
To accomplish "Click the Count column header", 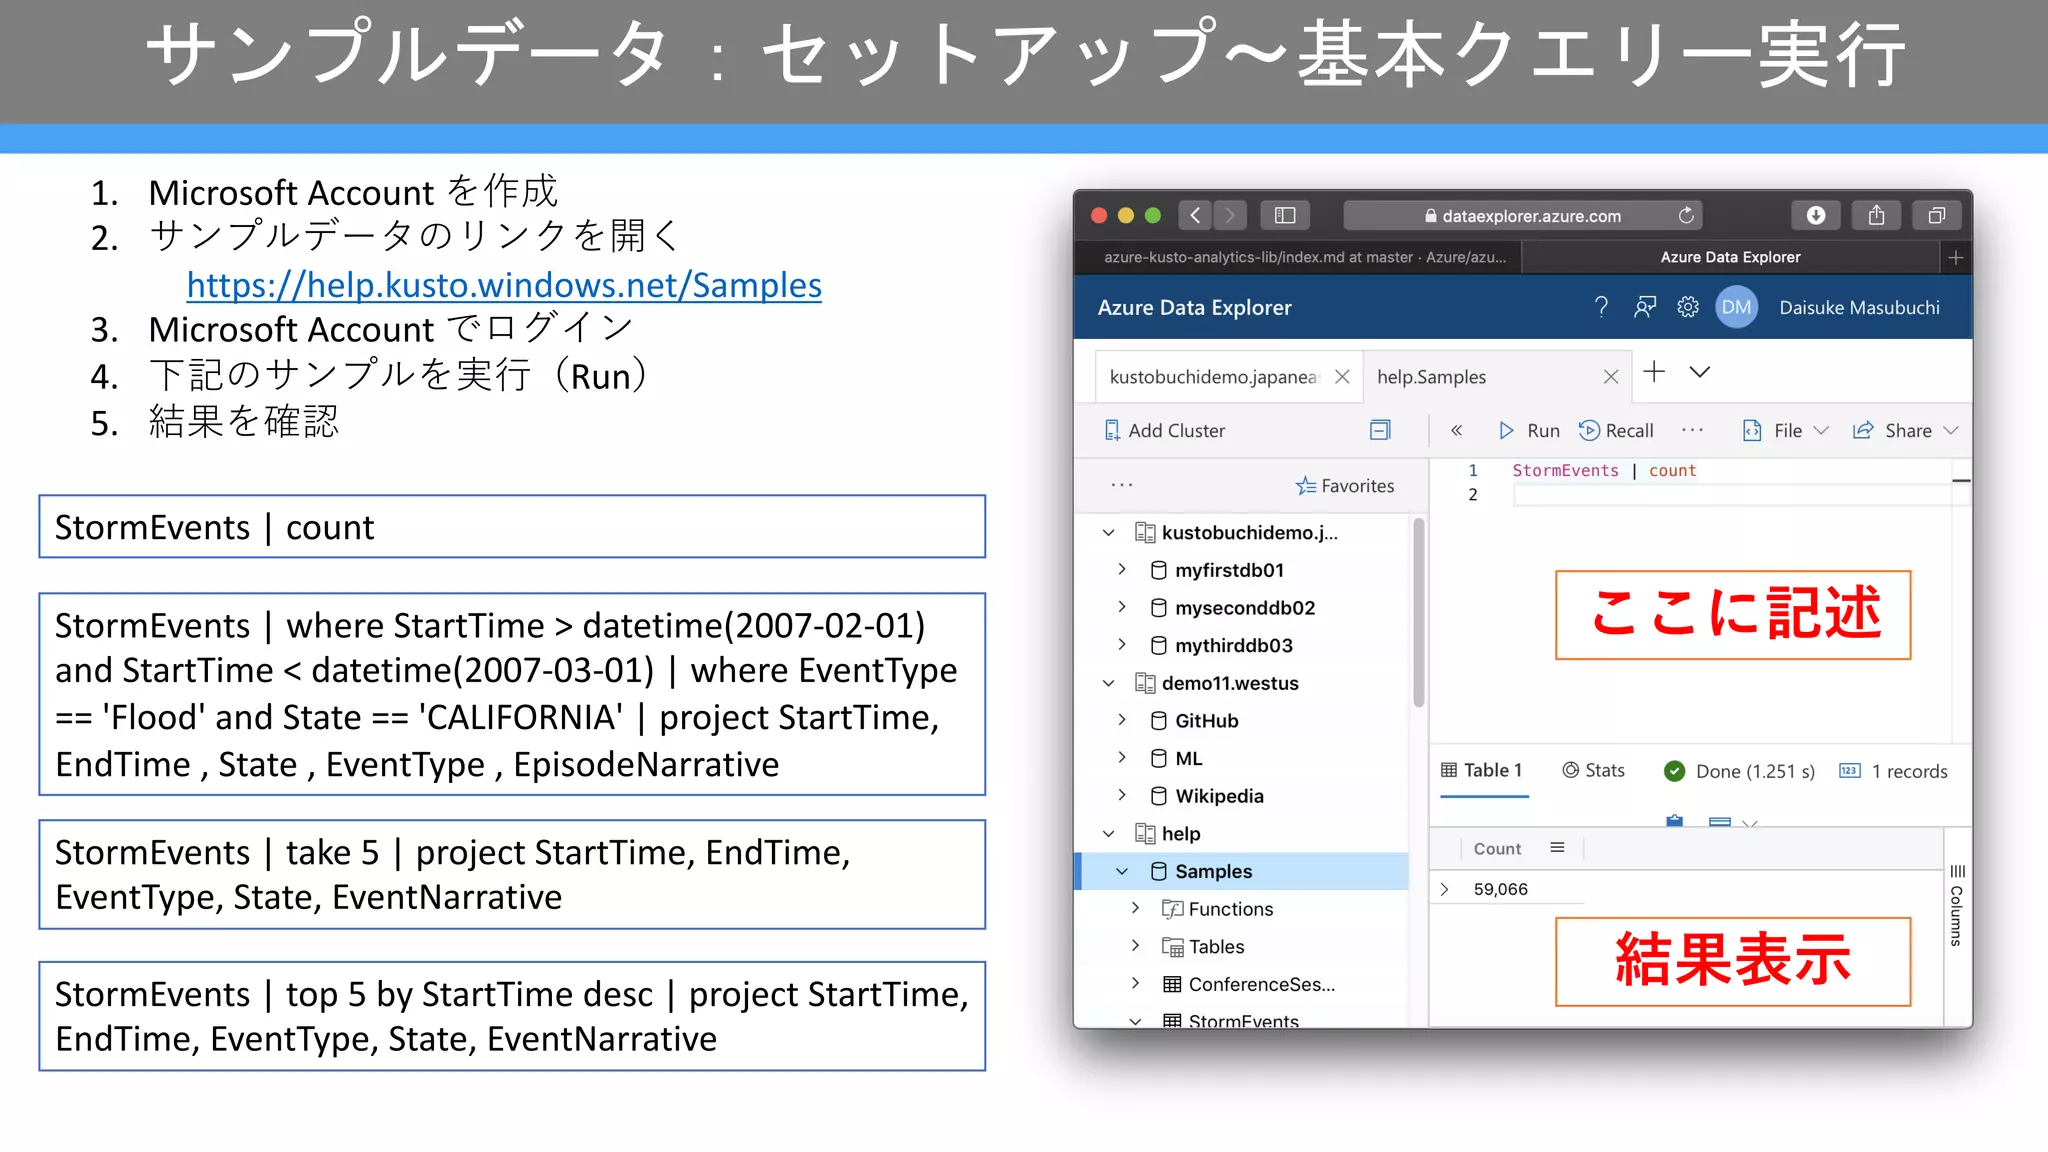I will point(1497,848).
